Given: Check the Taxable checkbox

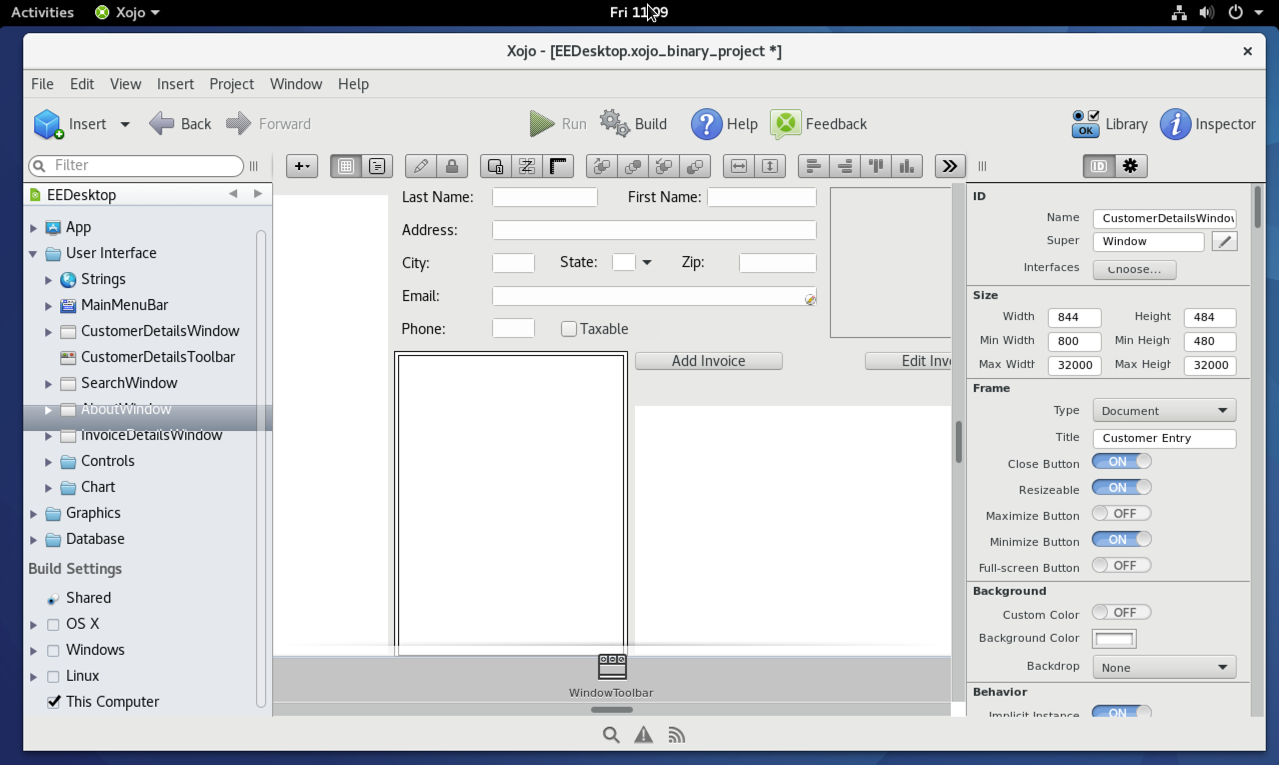Looking at the screenshot, I should 569,329.
